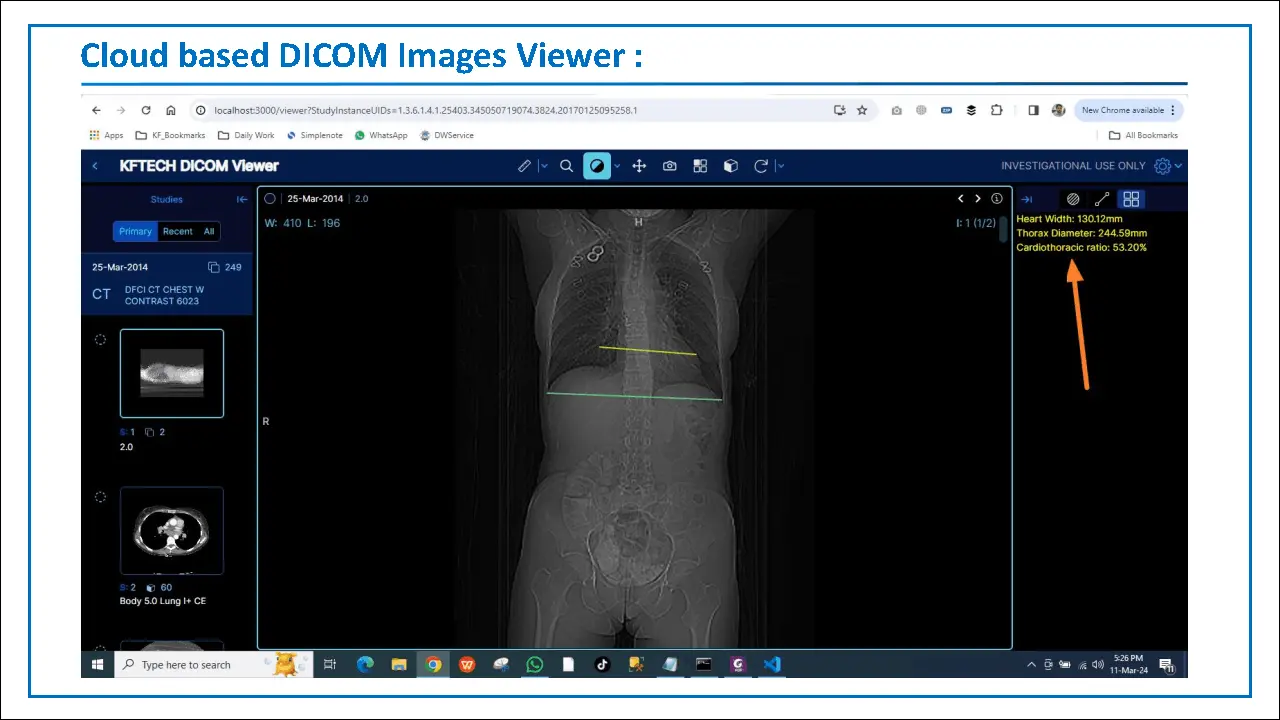This screenshot has height=720, width=1280.
Task: Open the DWService bookmark
Action: (447, 135)
